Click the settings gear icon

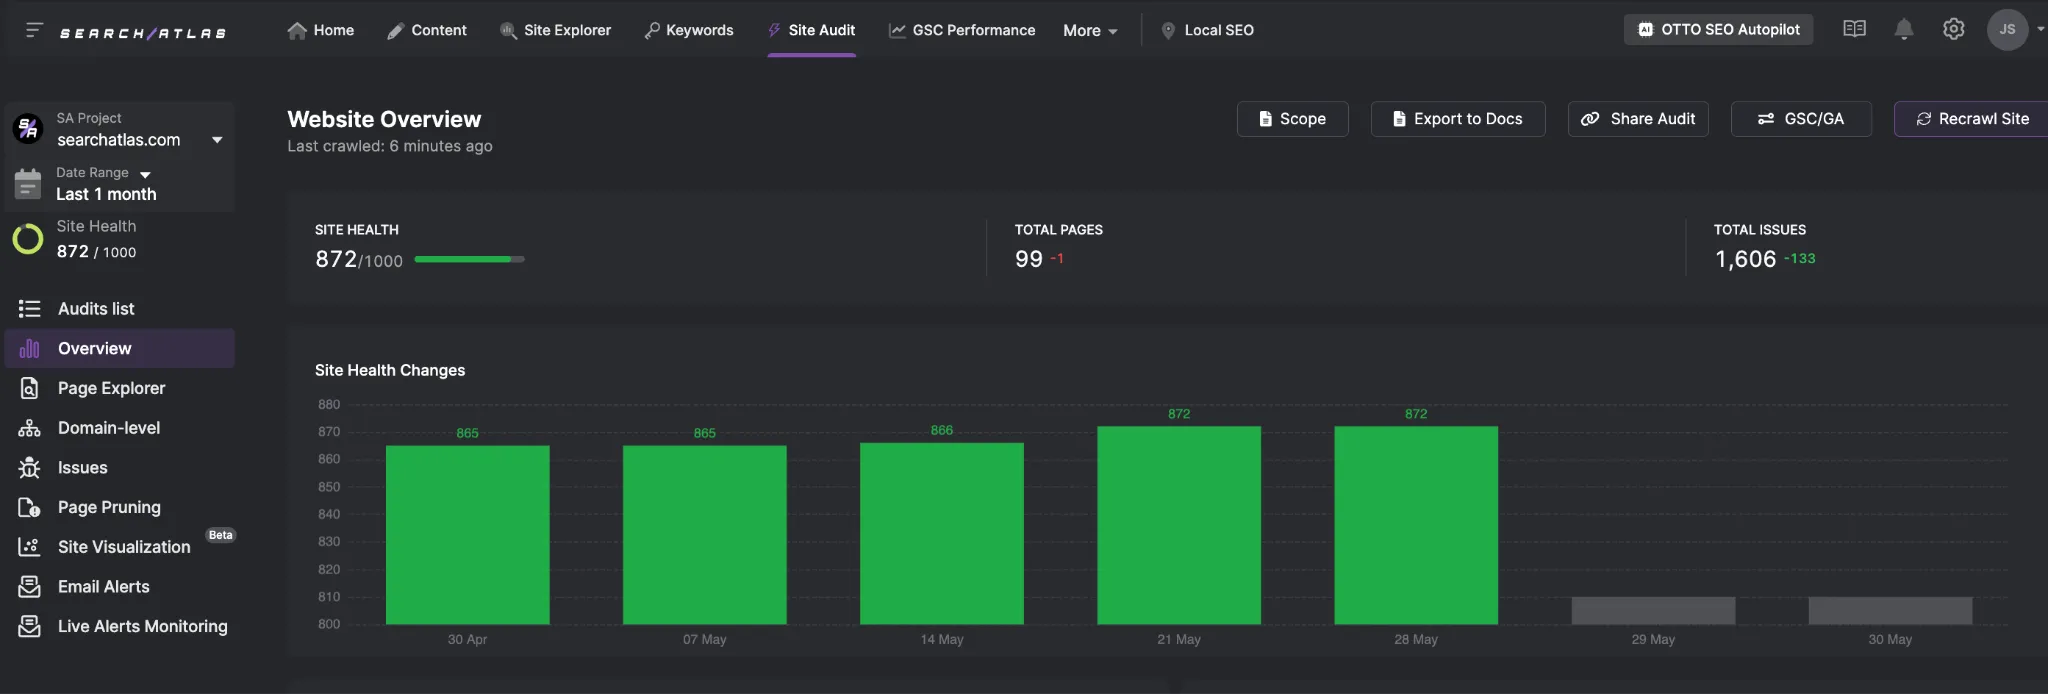tap(1953, 29)
